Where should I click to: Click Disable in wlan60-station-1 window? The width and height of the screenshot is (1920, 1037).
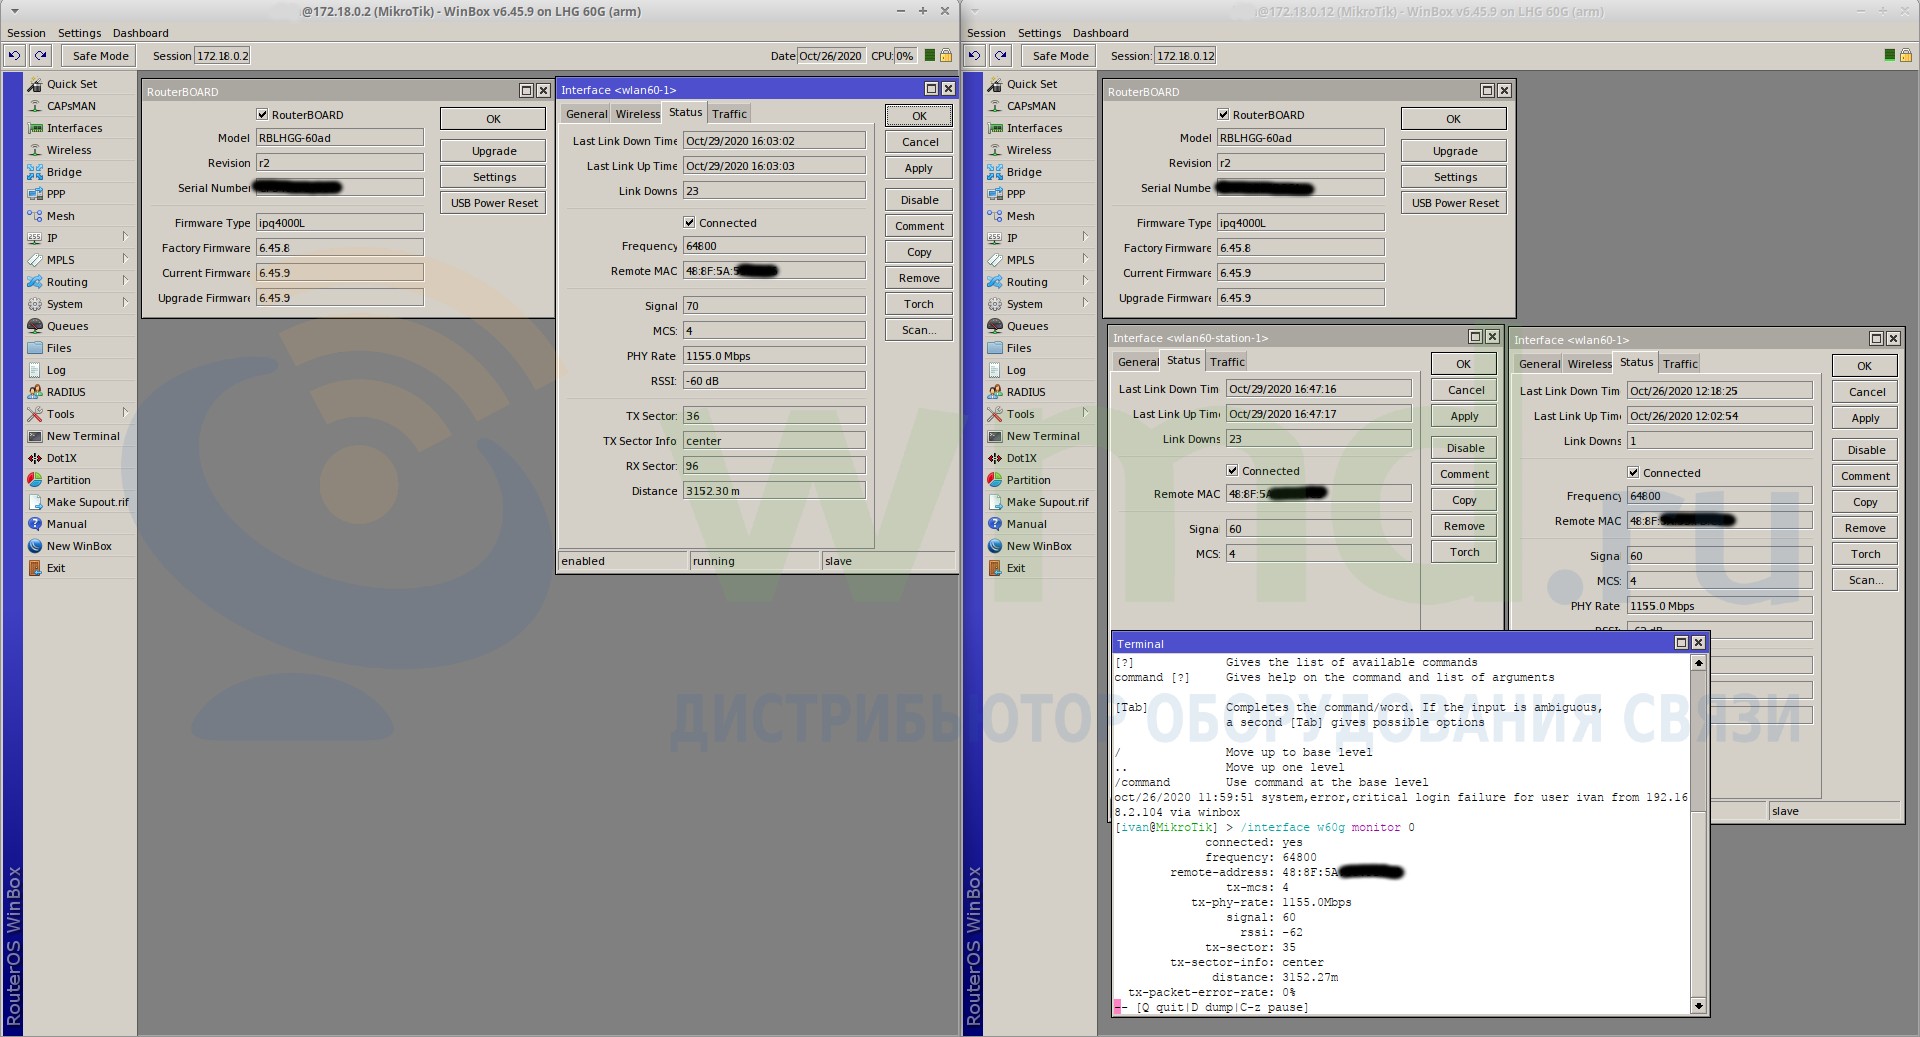[x=1464, y=448]
